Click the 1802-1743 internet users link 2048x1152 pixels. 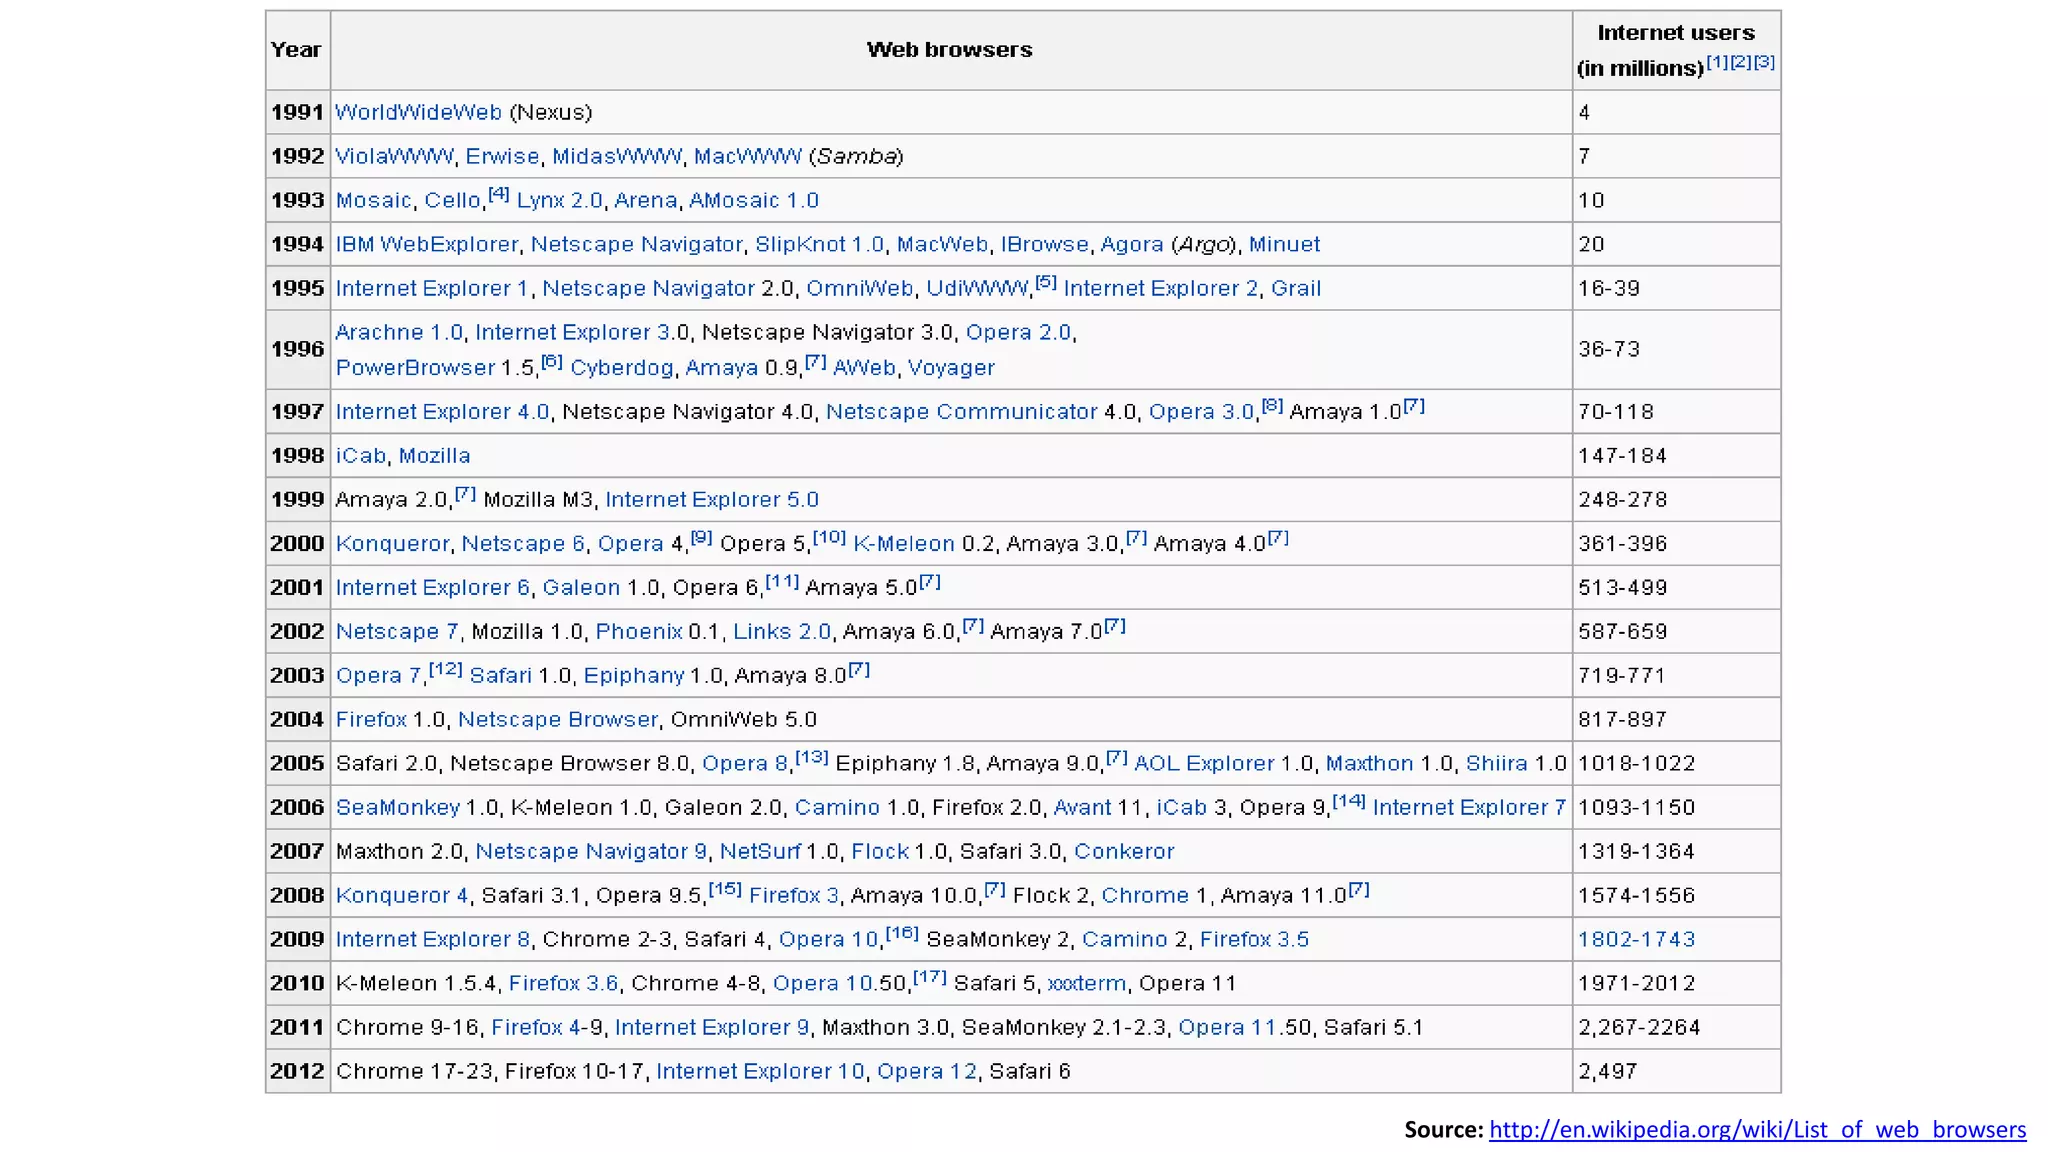coord(1636,940)
